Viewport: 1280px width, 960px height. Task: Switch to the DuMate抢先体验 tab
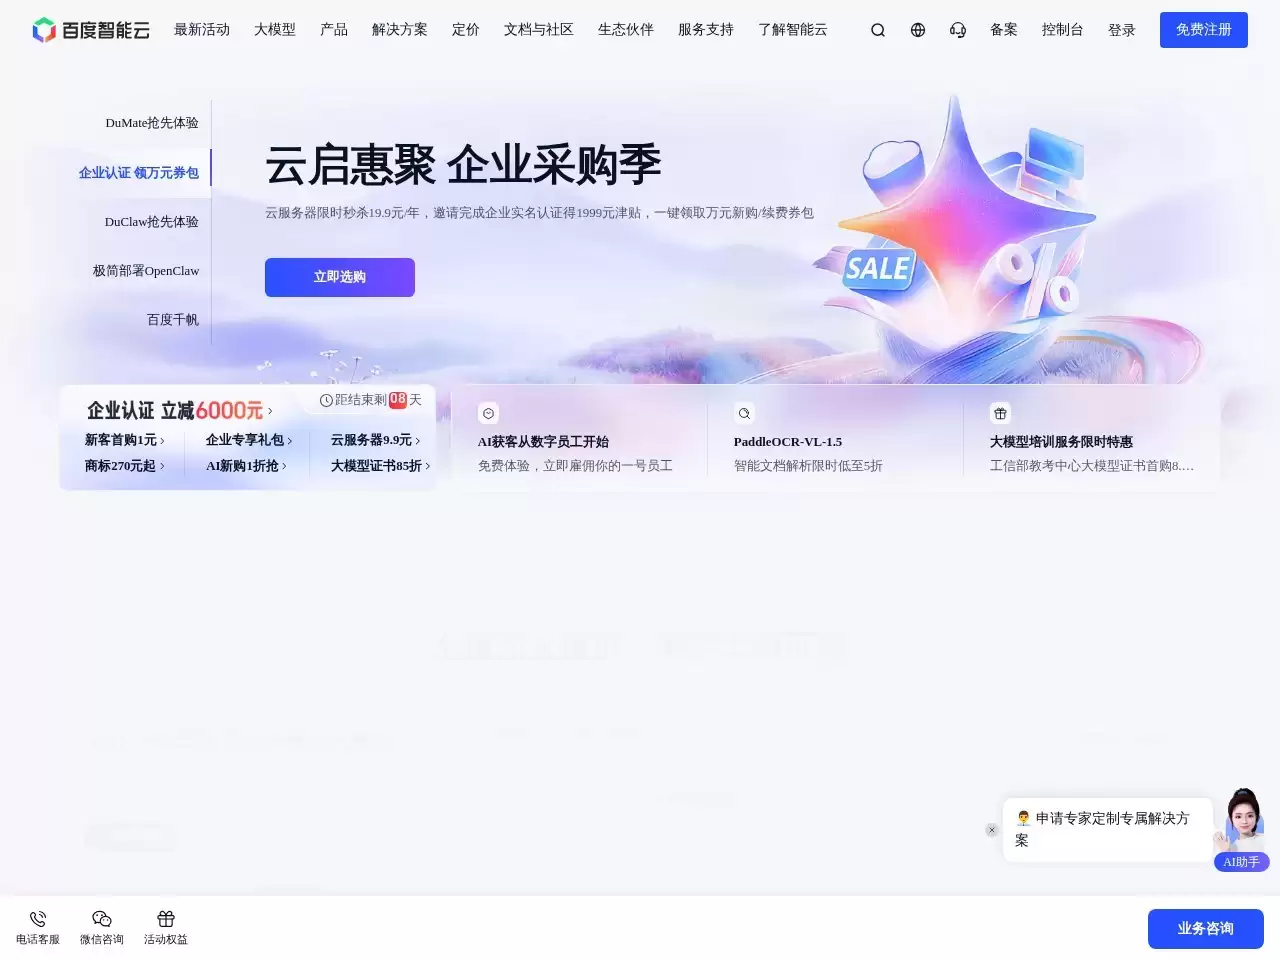pyautogui.click(x=152, y=122)
